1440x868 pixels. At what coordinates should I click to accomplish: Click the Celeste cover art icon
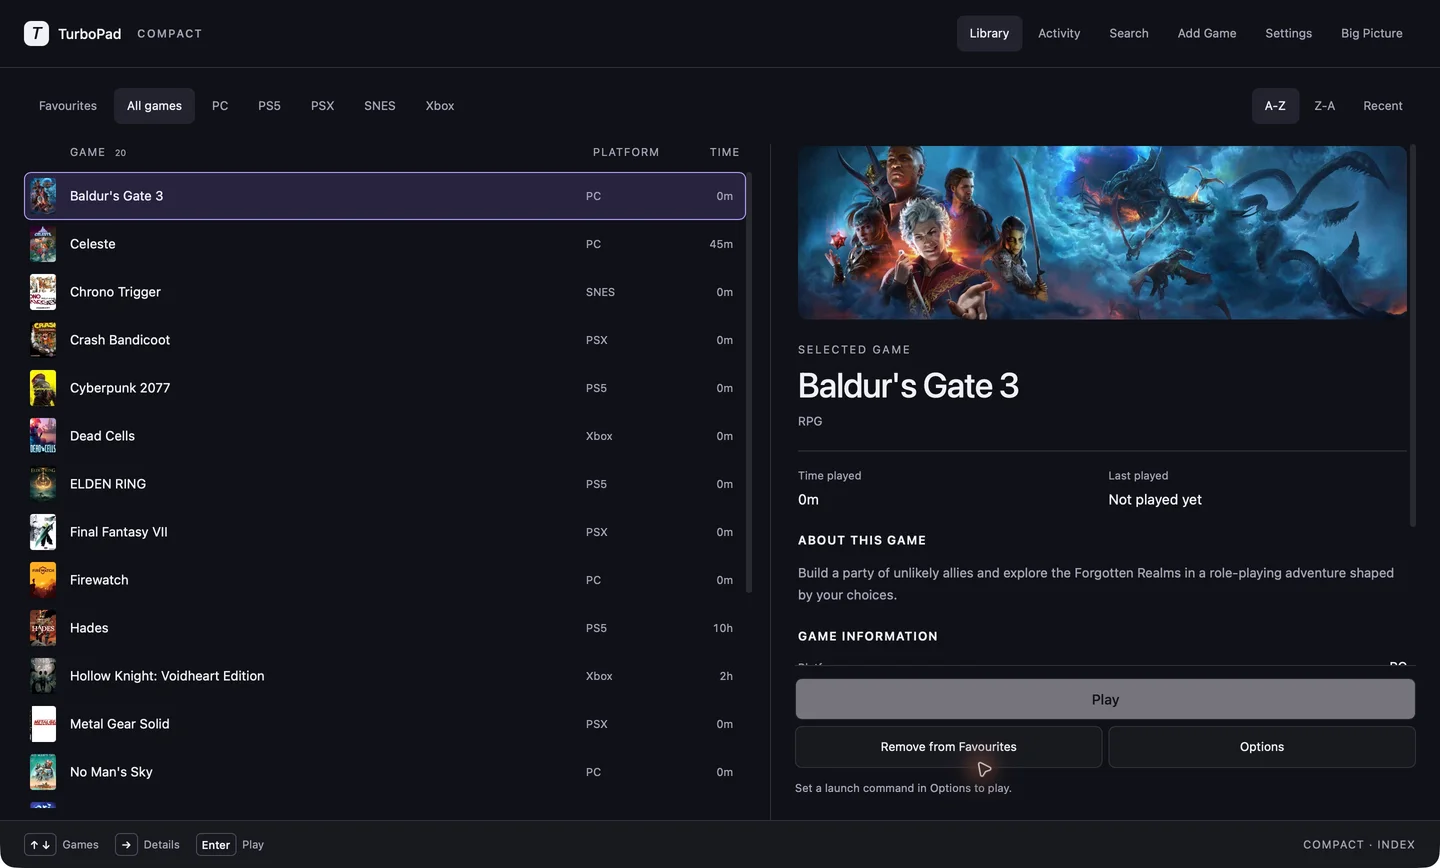(43, 244)
